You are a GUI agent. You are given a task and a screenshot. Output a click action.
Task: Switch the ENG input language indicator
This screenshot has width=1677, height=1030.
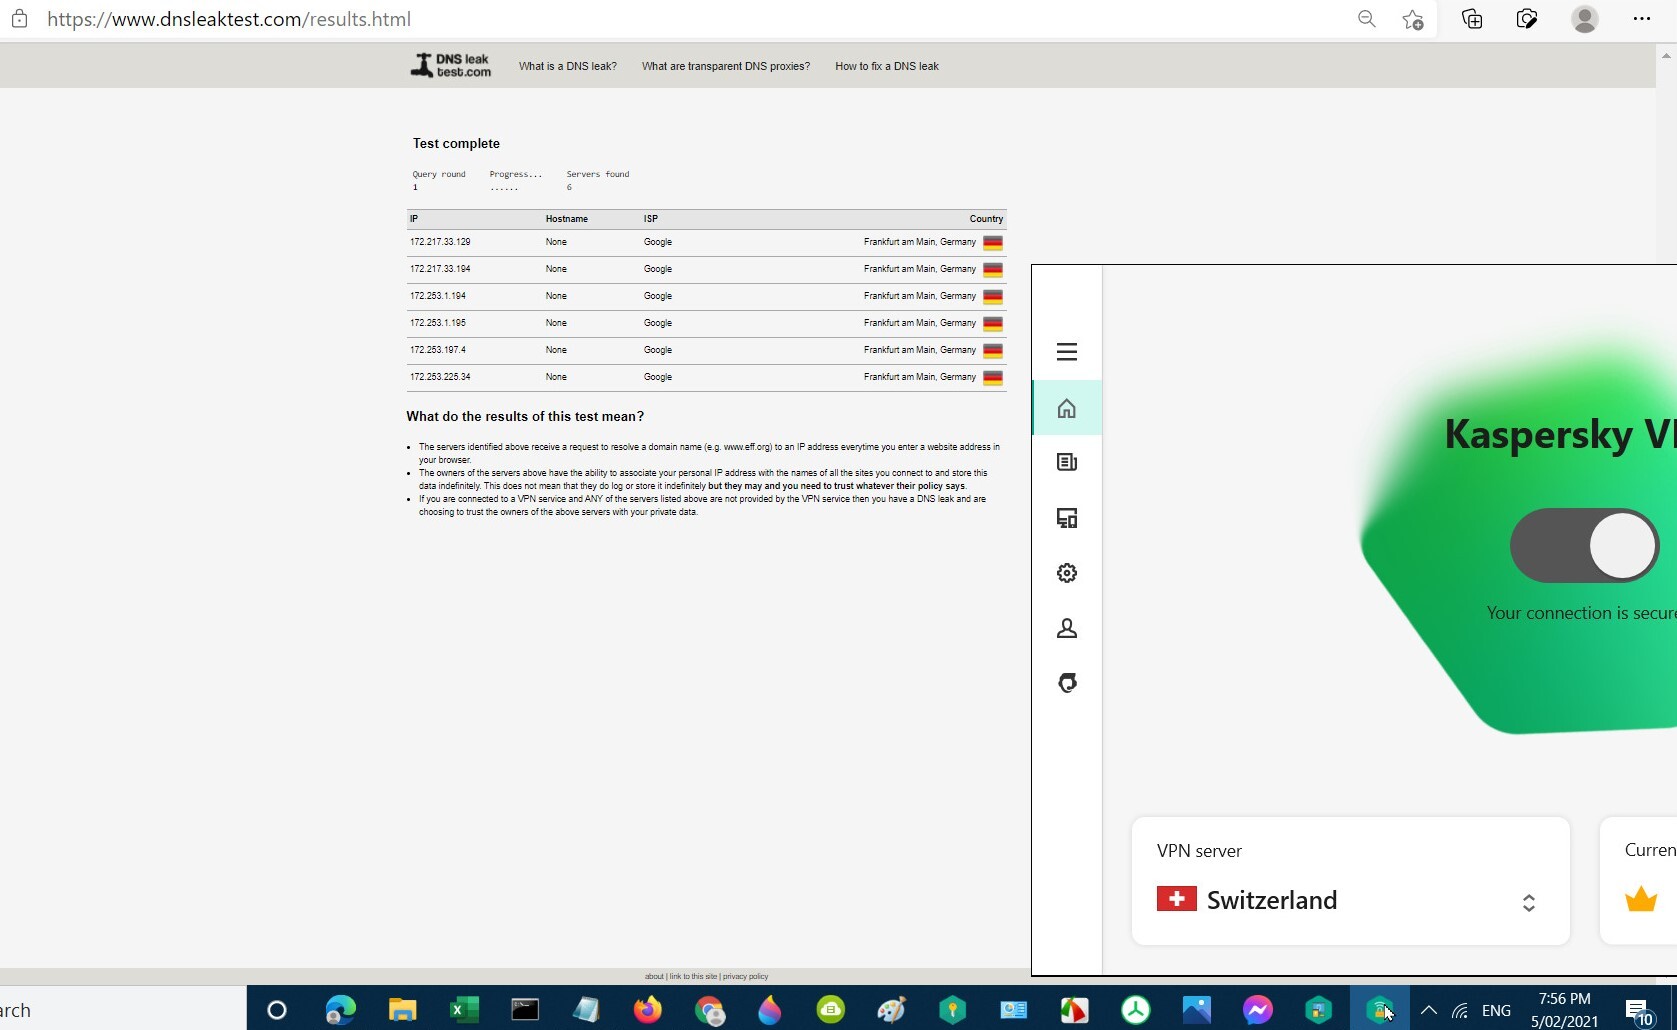coord(1497,1010)
